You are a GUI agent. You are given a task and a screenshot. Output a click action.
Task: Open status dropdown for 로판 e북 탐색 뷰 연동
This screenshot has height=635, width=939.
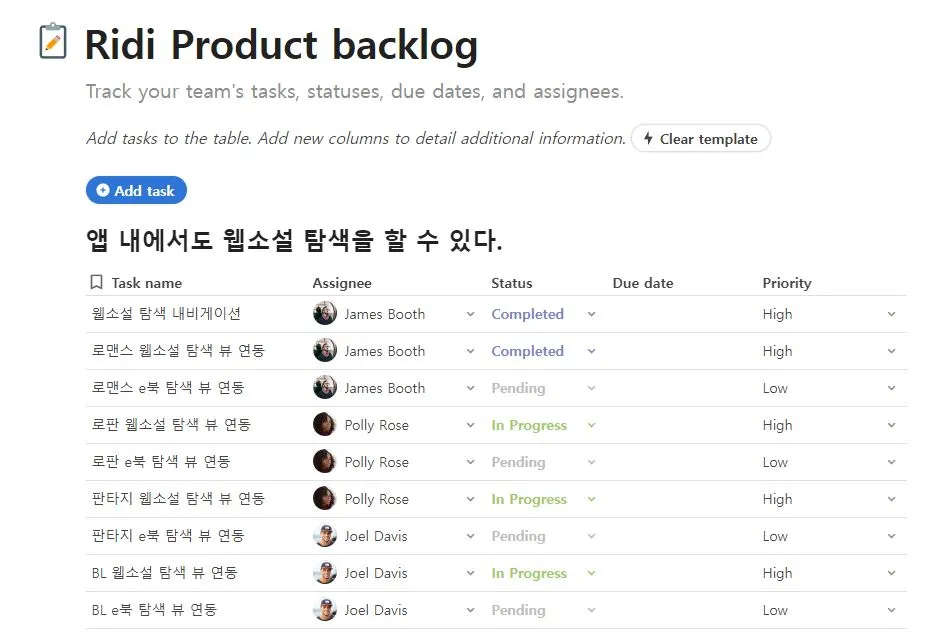592,462
